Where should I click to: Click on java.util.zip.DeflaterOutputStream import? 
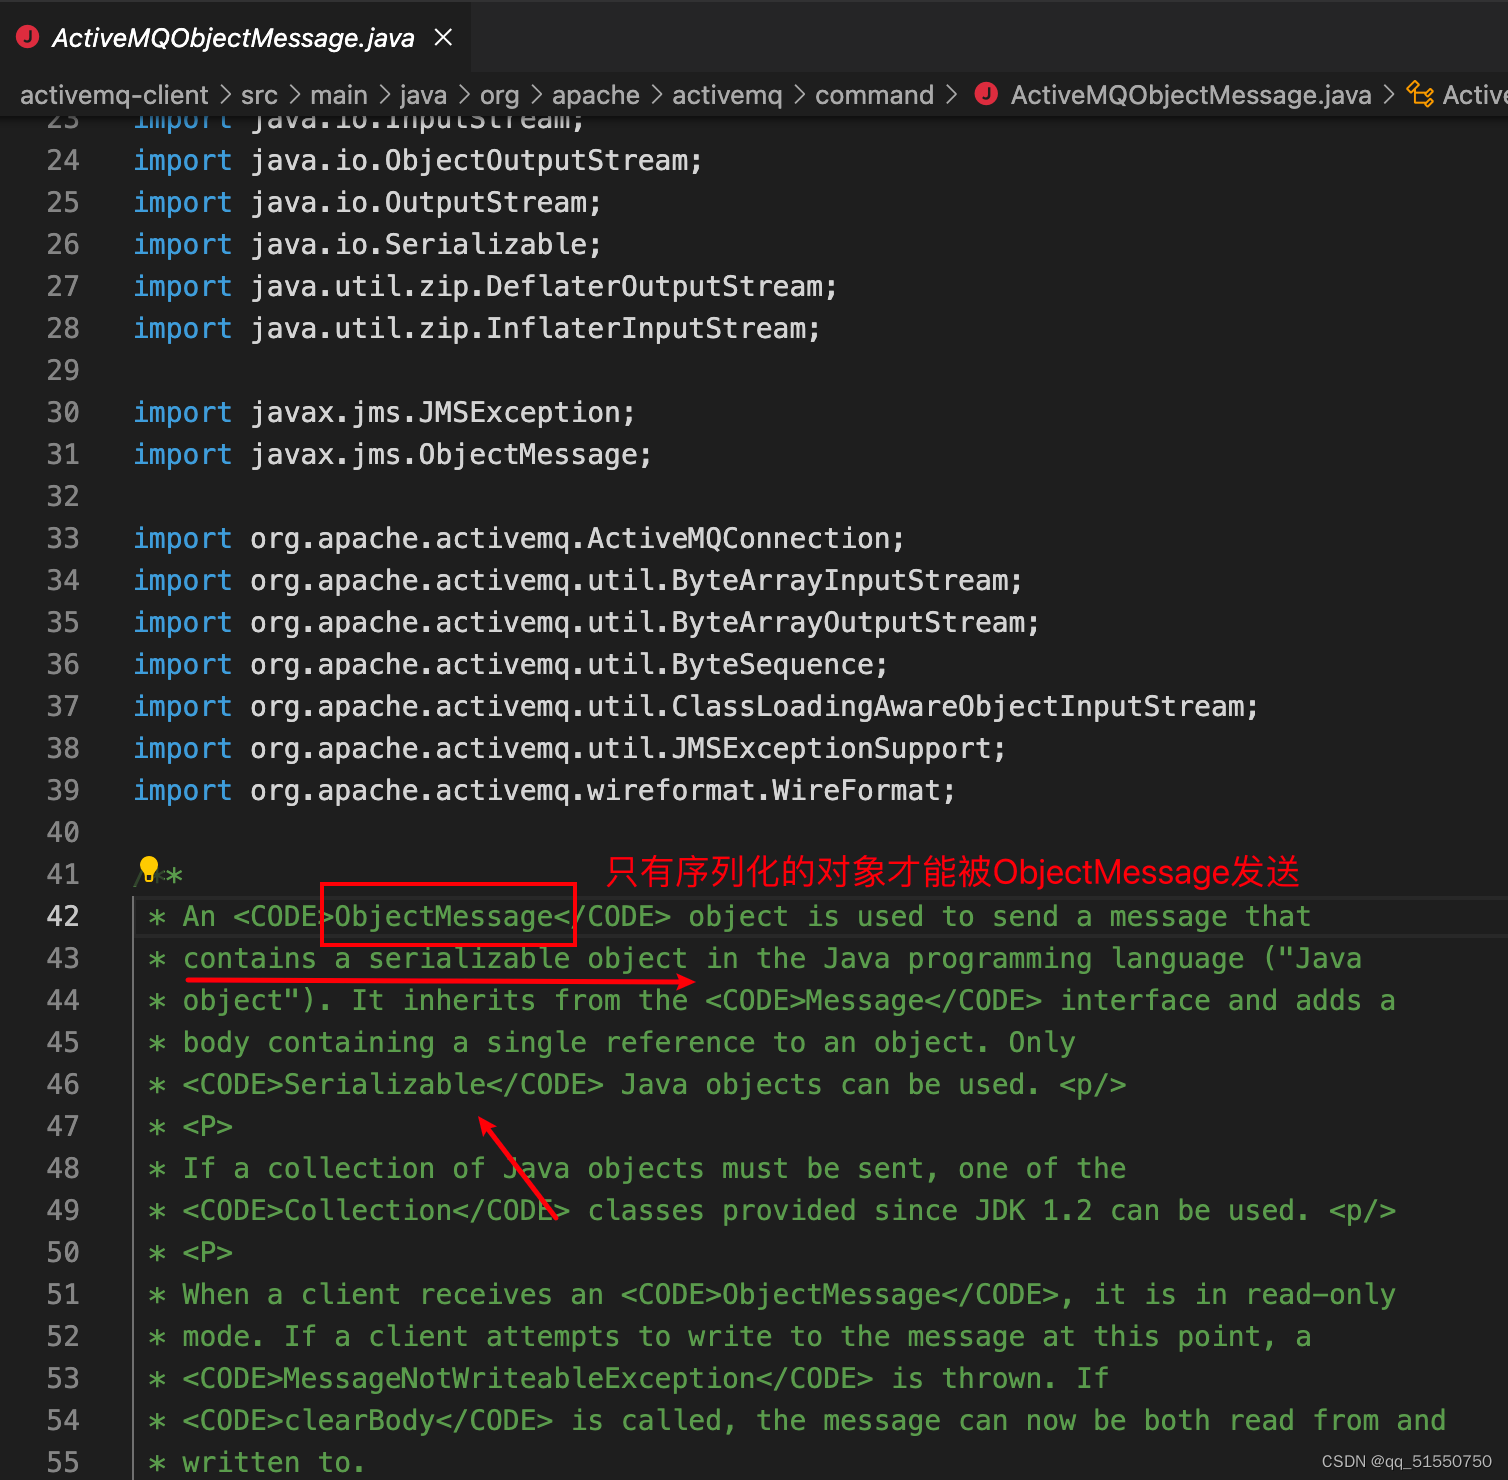[543, 286]
